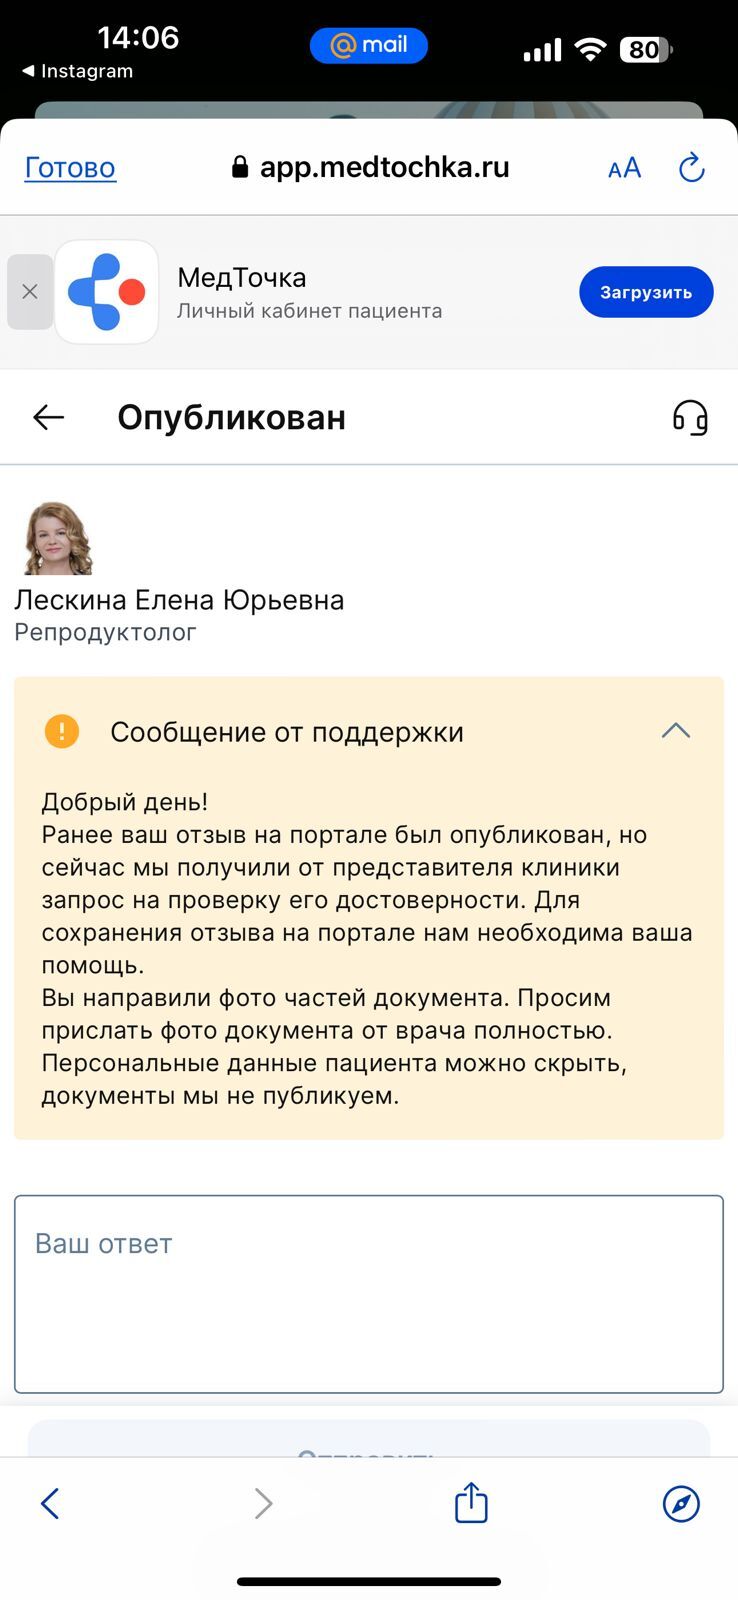Screen dimensions: 738x1600
Task: Go back using the header arrow
Action: pyautogui.click(x=48, y=417)
